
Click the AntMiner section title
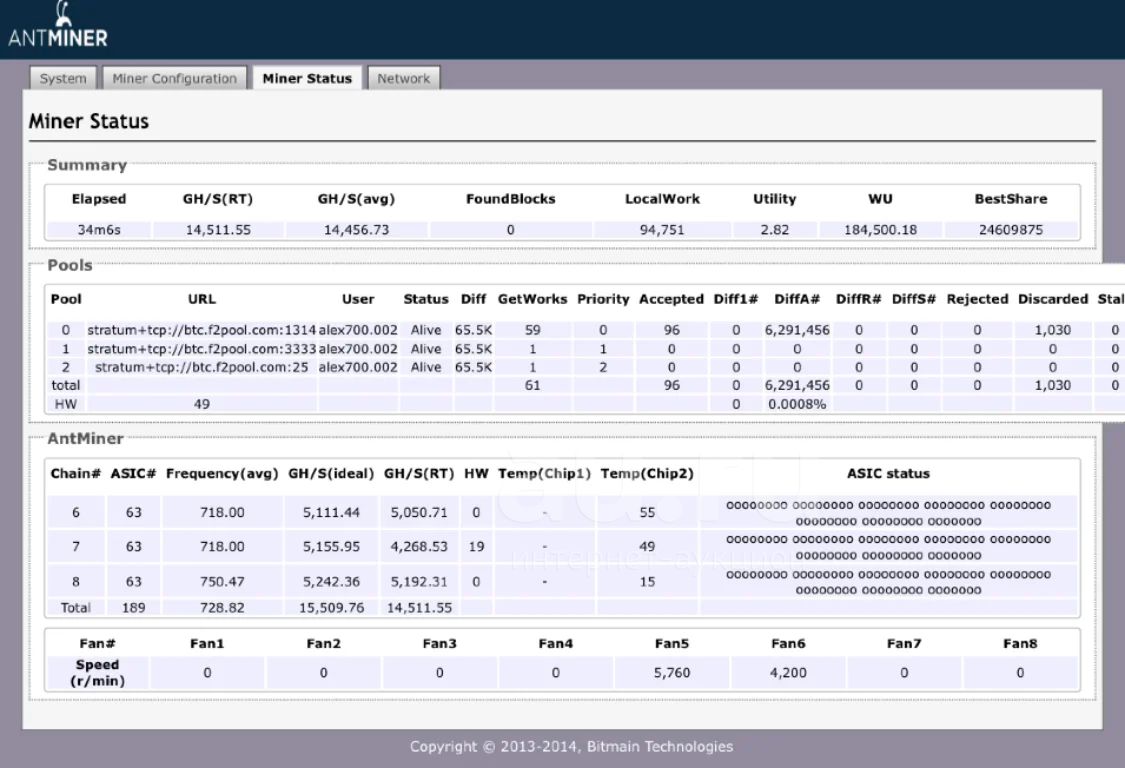[85, 439]
